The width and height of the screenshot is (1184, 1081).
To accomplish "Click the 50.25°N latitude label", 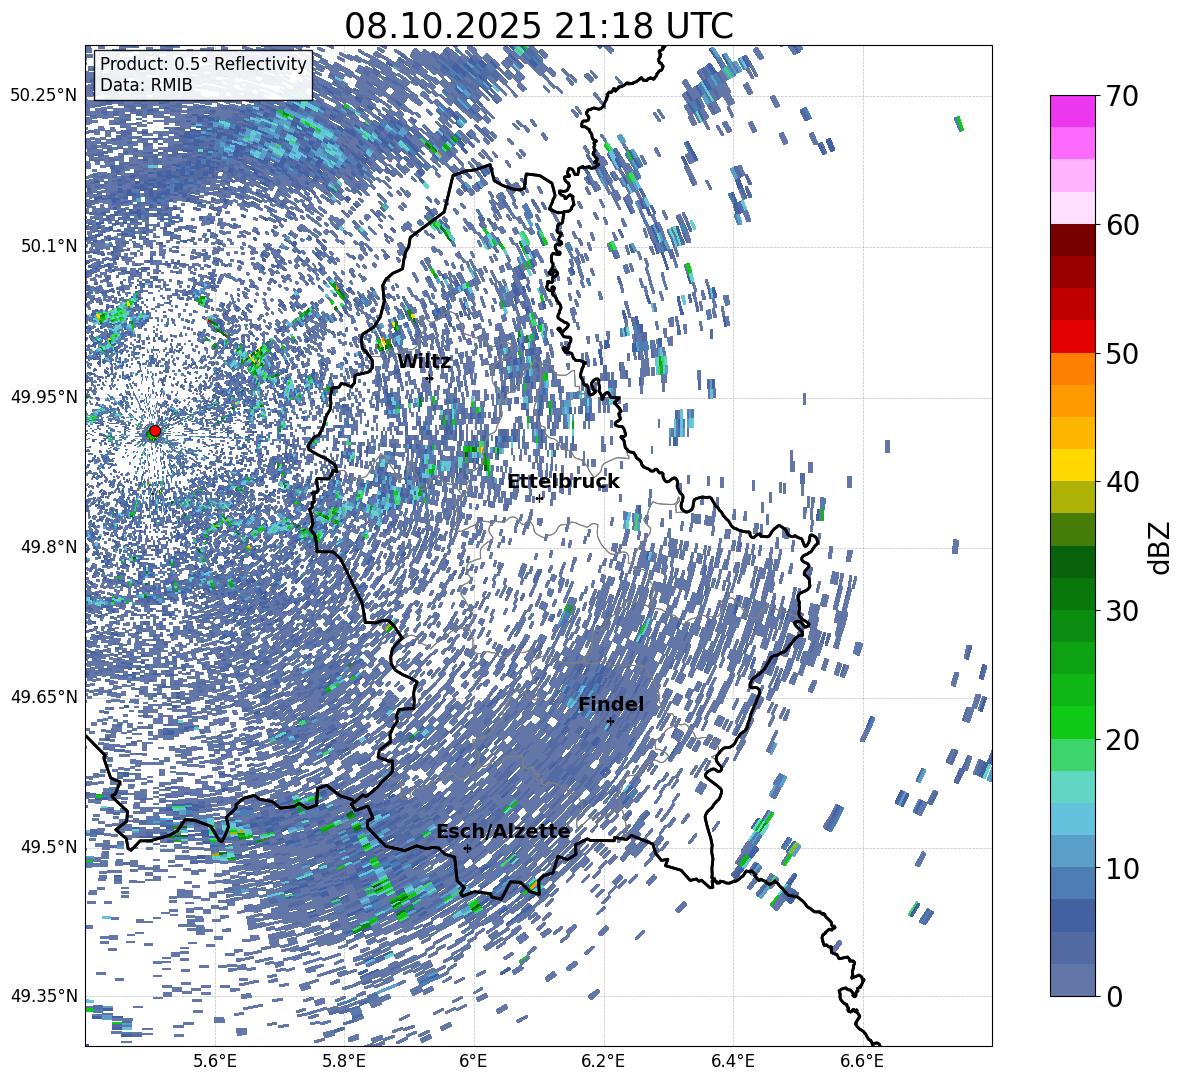I will (44, 96).
